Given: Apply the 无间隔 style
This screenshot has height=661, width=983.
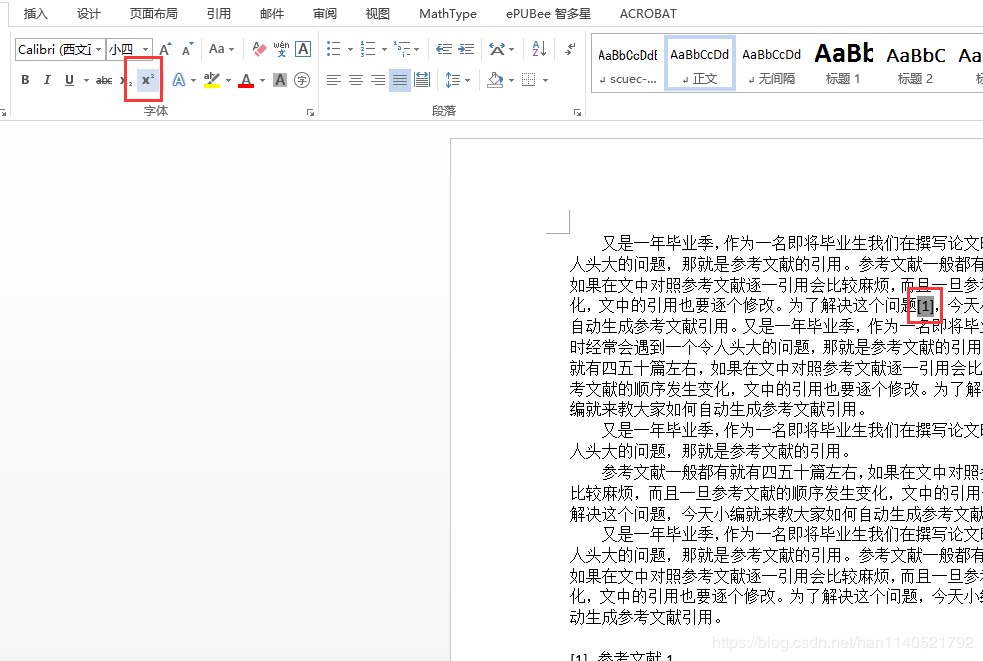Looking at the screenshot, I should pyautogui.click(x=772, y=63).
